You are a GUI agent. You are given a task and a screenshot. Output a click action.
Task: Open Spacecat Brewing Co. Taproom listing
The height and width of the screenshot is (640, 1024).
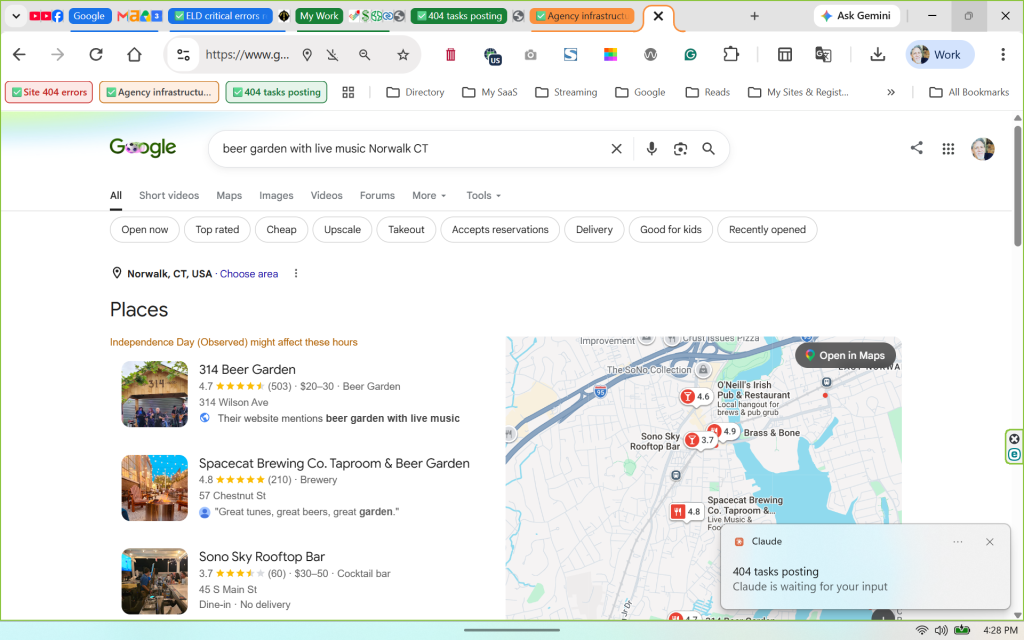click(334, 463)
